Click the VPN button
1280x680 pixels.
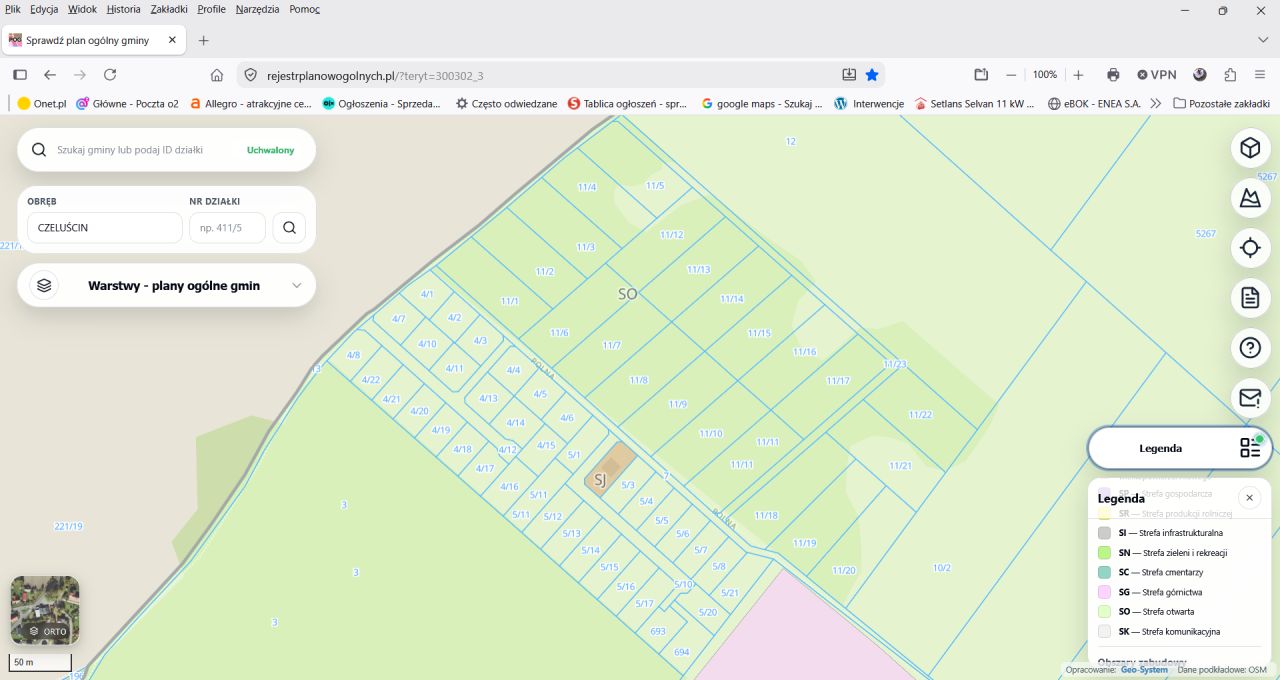1157,75
